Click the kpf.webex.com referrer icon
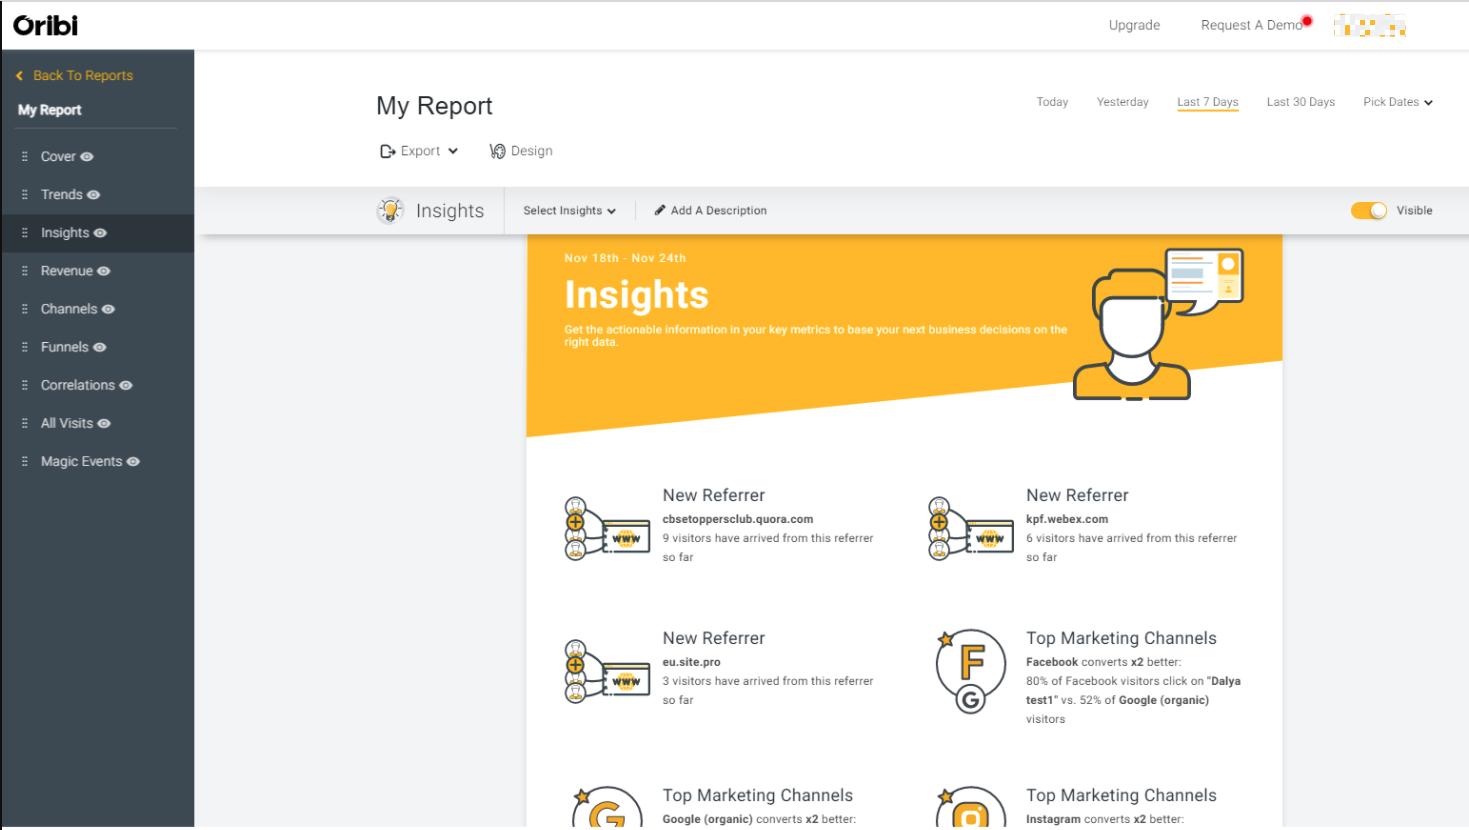1469x830 pixels. pyautogui.click(x=971, y=528)
